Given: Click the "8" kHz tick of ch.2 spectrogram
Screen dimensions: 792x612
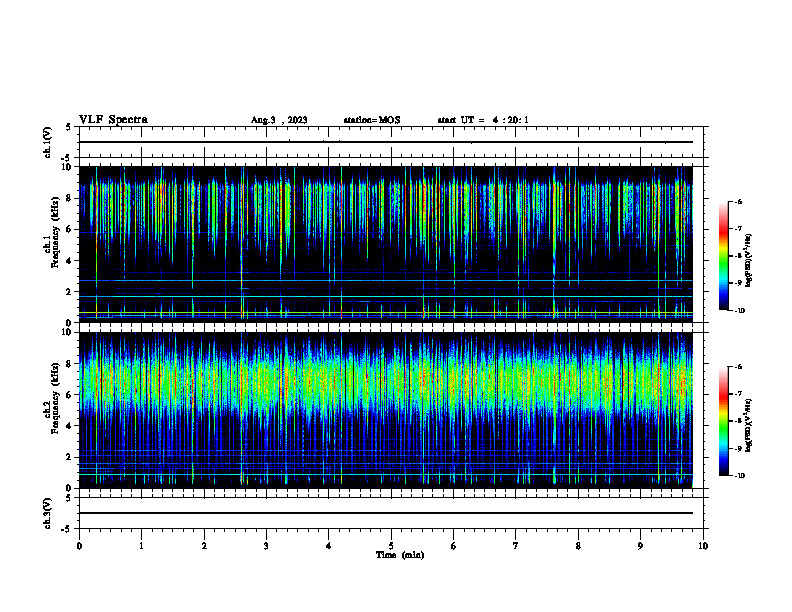Looking at the screenshot, I should 70,364.
